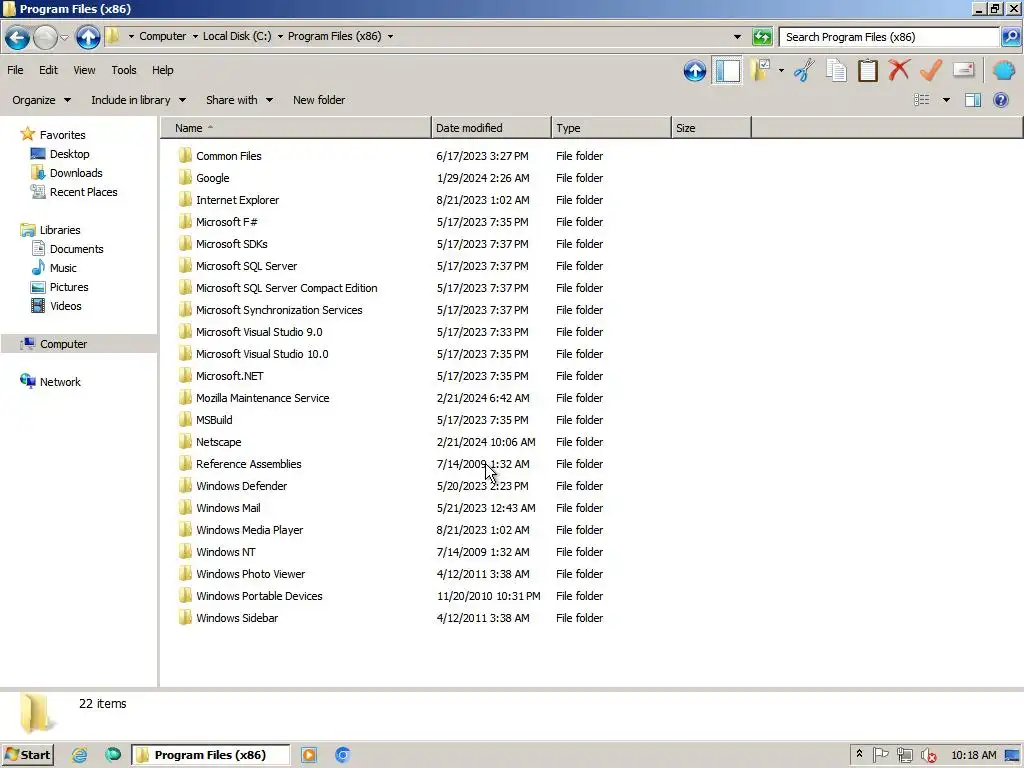Screen dimensions: 1024x768
Task: Click the clipboard Paste icon
Action: (x=868, y=71)
